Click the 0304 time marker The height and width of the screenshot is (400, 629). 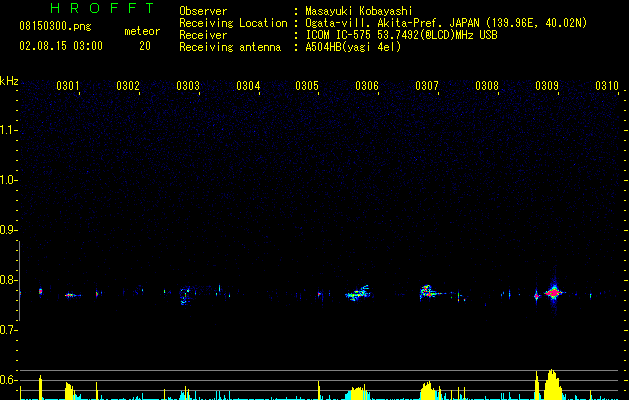248,86
